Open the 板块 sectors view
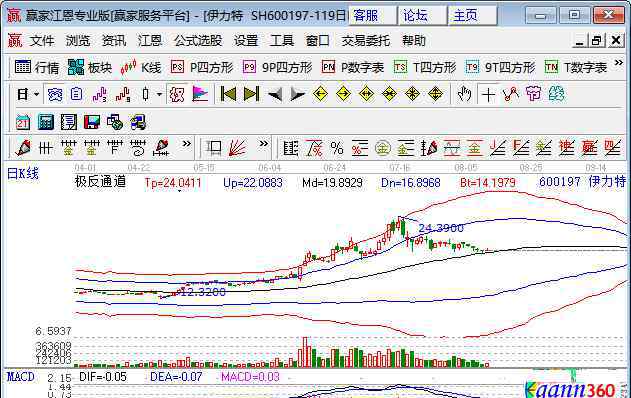 pos(89,67)
